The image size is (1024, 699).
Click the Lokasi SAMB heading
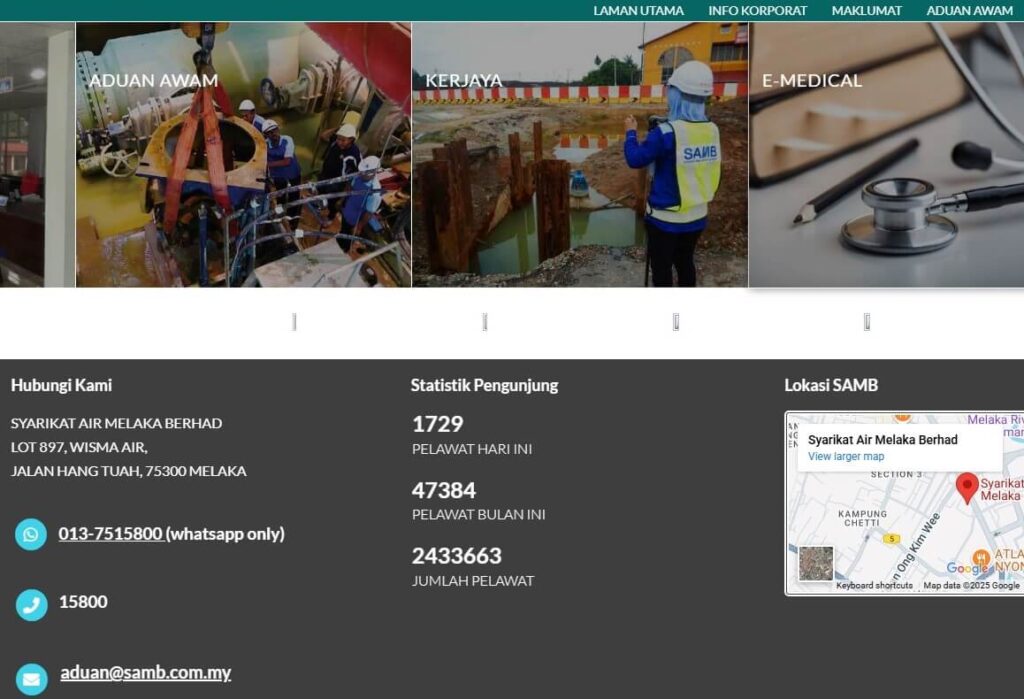831,385
